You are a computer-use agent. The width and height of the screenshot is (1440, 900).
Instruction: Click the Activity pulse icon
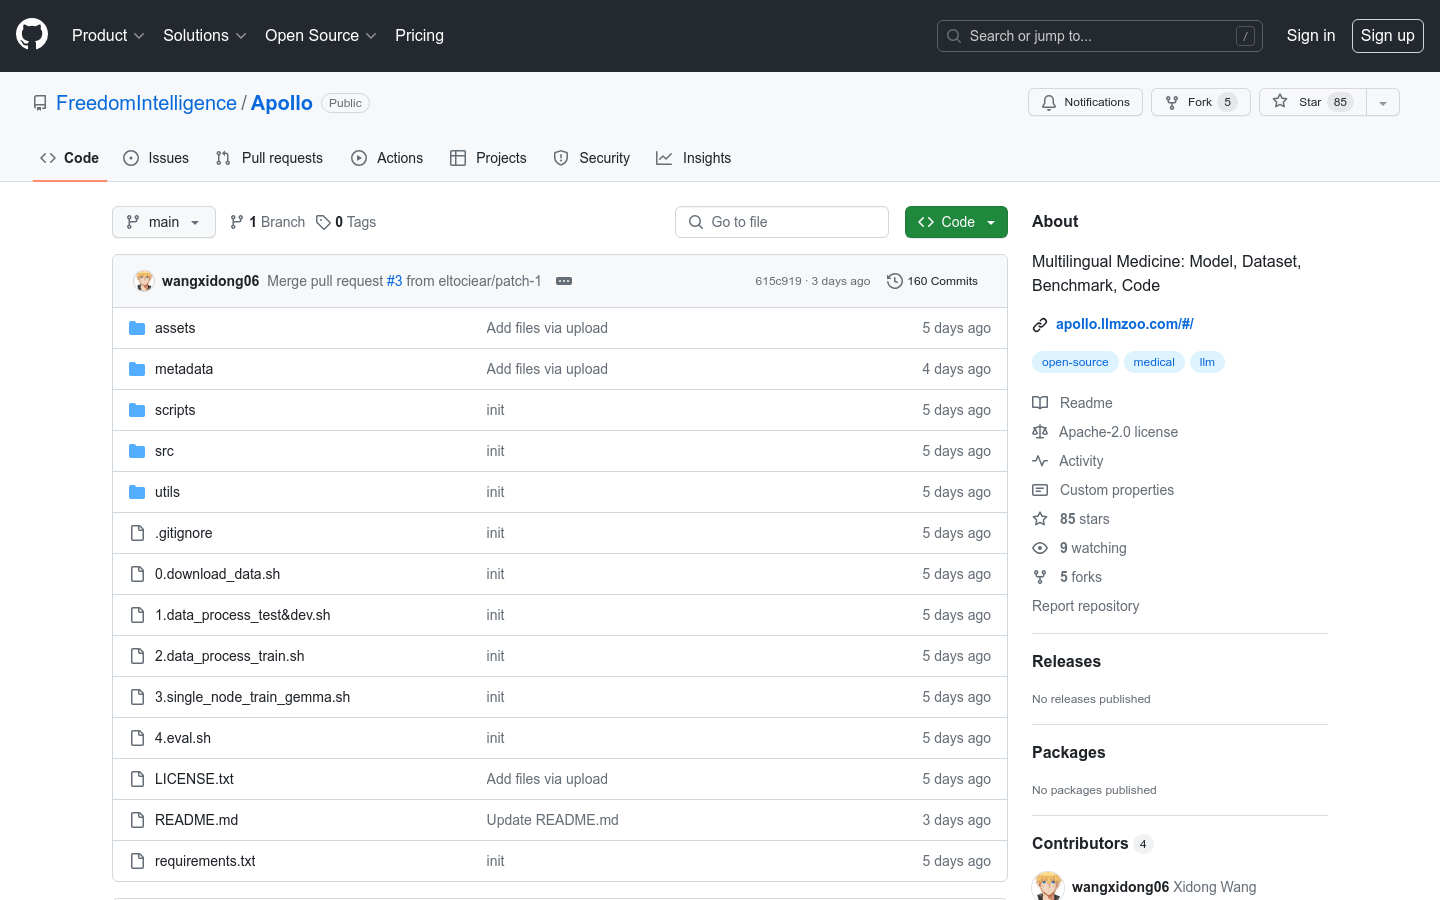pos(1040,461)
